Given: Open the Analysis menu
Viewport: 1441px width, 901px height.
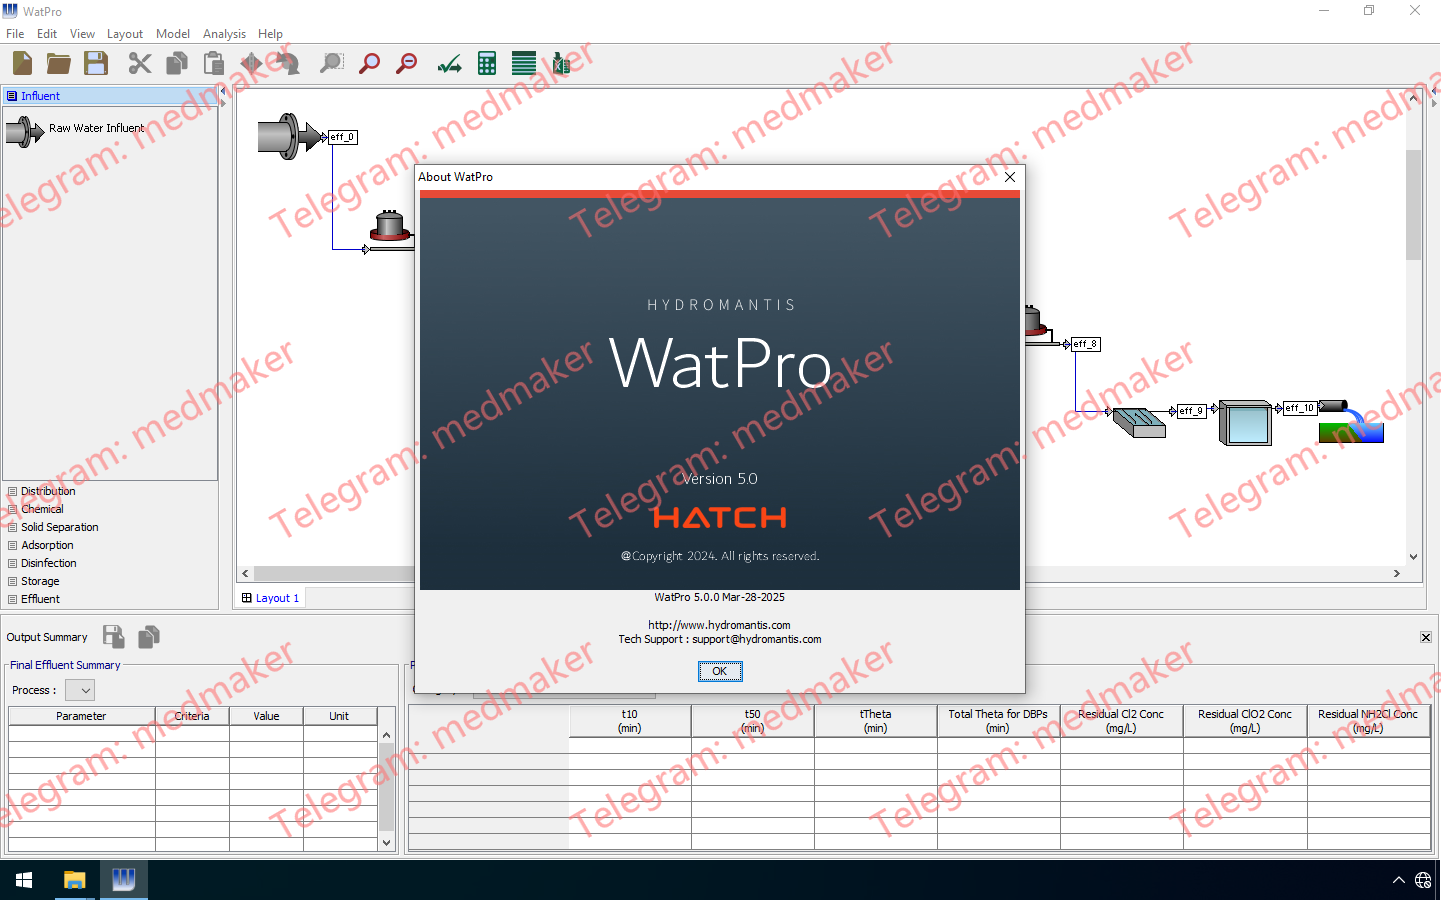Looking at the screenshot, I should pyautogui.click(x=224, y=33).
